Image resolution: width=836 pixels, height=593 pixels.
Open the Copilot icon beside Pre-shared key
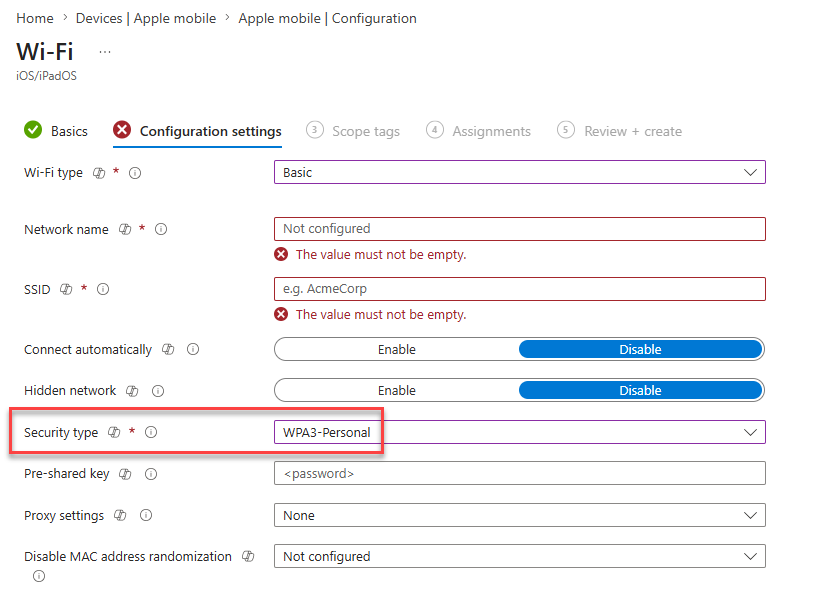(125, 474)
